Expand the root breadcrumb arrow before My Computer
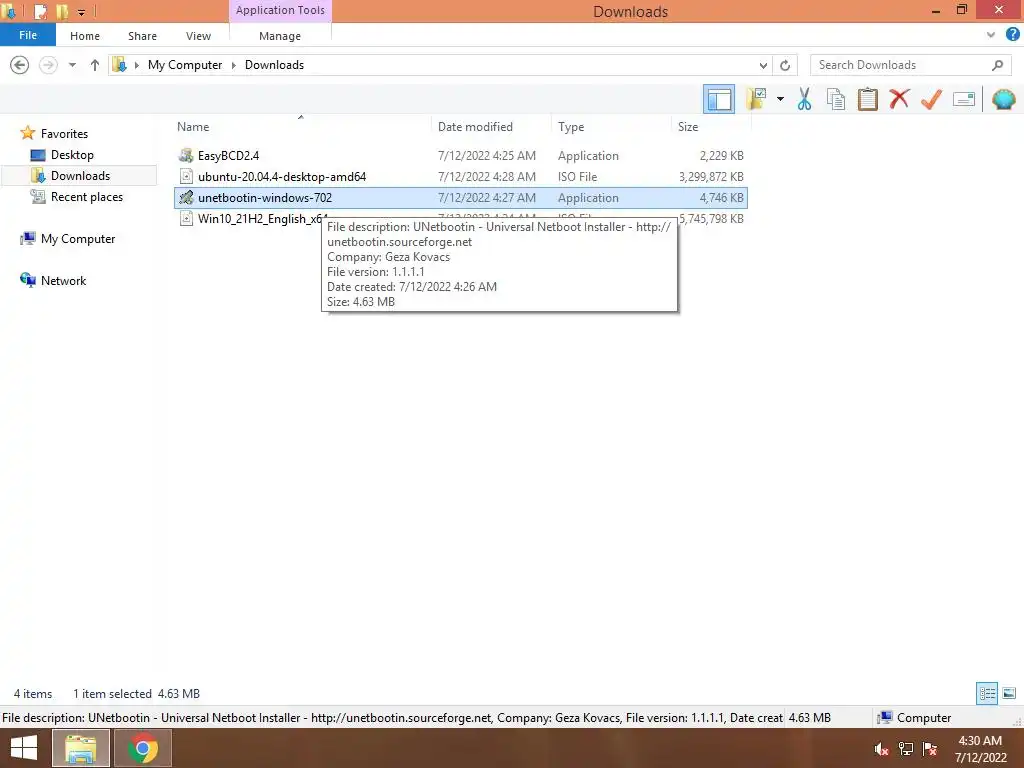This screenshot has width=1024, height=768. click(x=136, y=65)
